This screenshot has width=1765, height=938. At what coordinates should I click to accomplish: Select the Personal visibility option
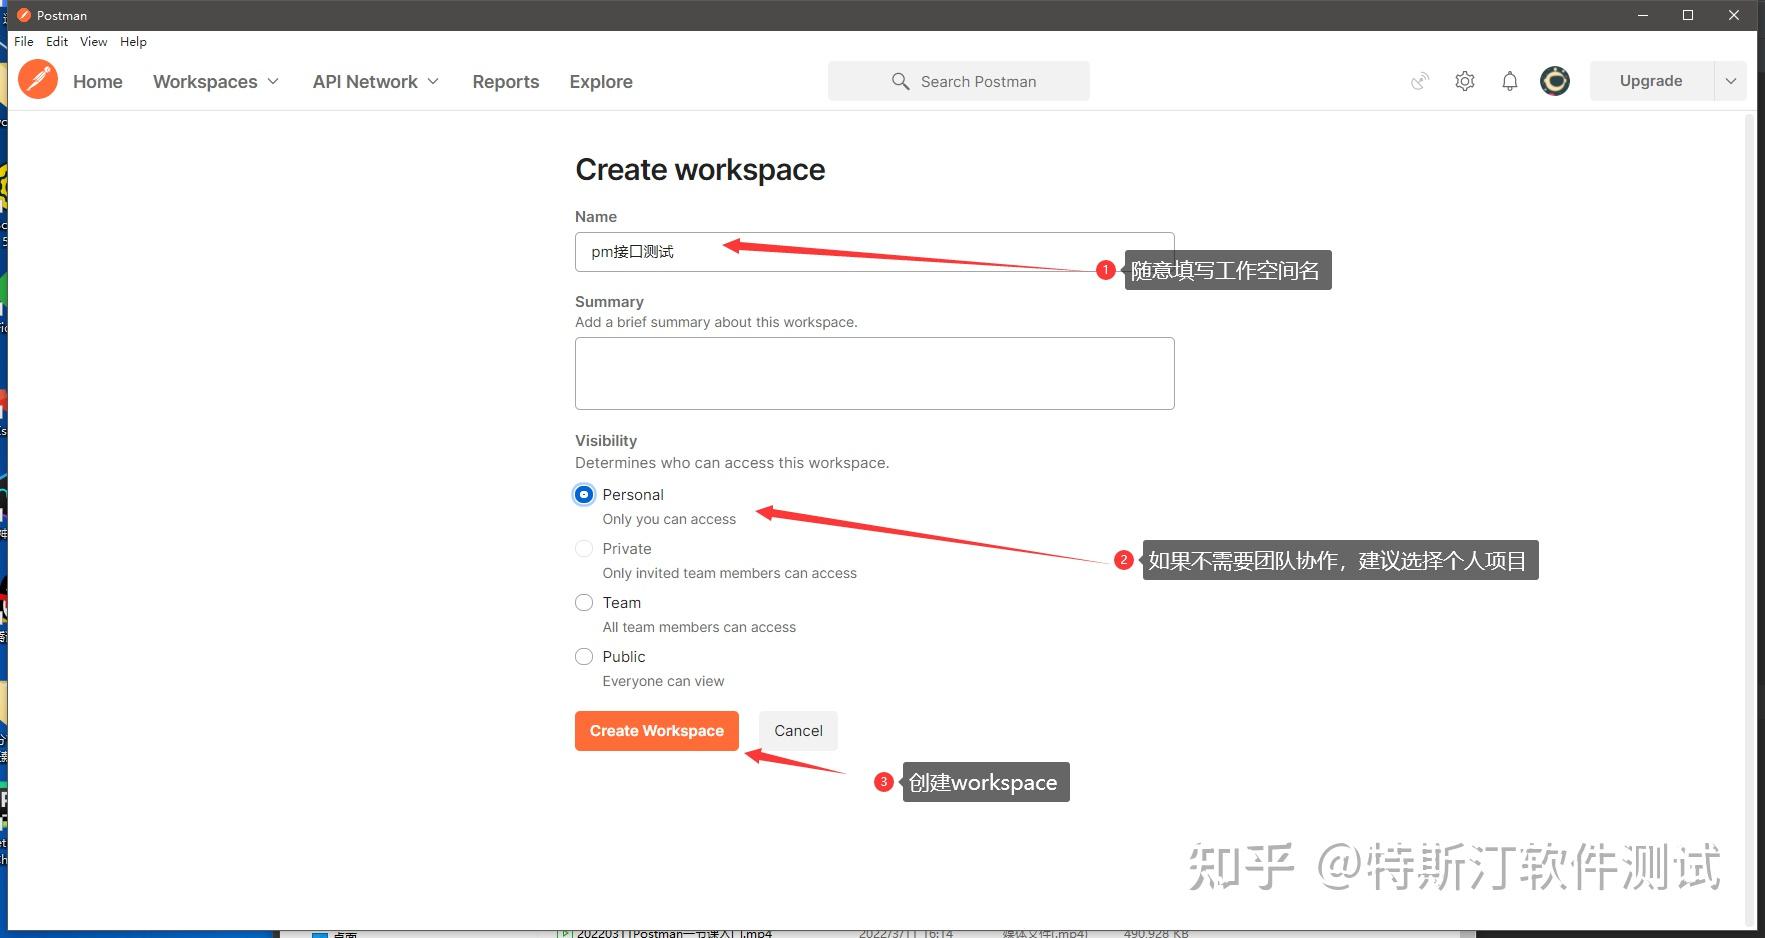[x=584, y=495]
